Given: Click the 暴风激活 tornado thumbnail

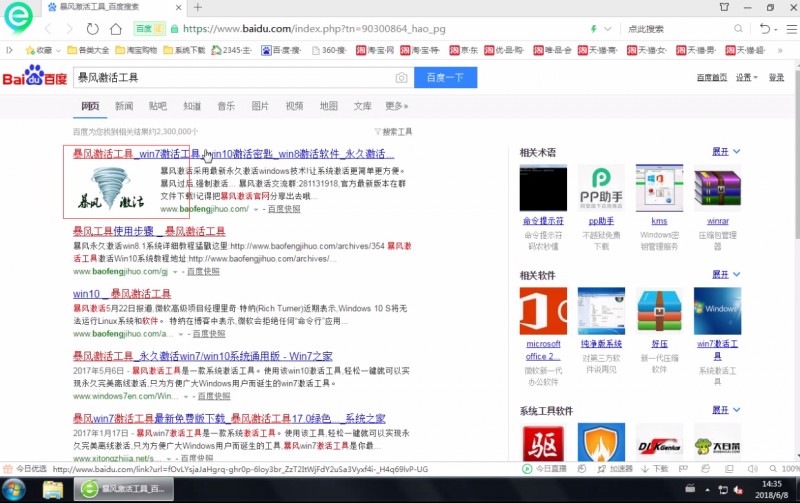Looking at the screenshot, I should [x=111, y=188].
